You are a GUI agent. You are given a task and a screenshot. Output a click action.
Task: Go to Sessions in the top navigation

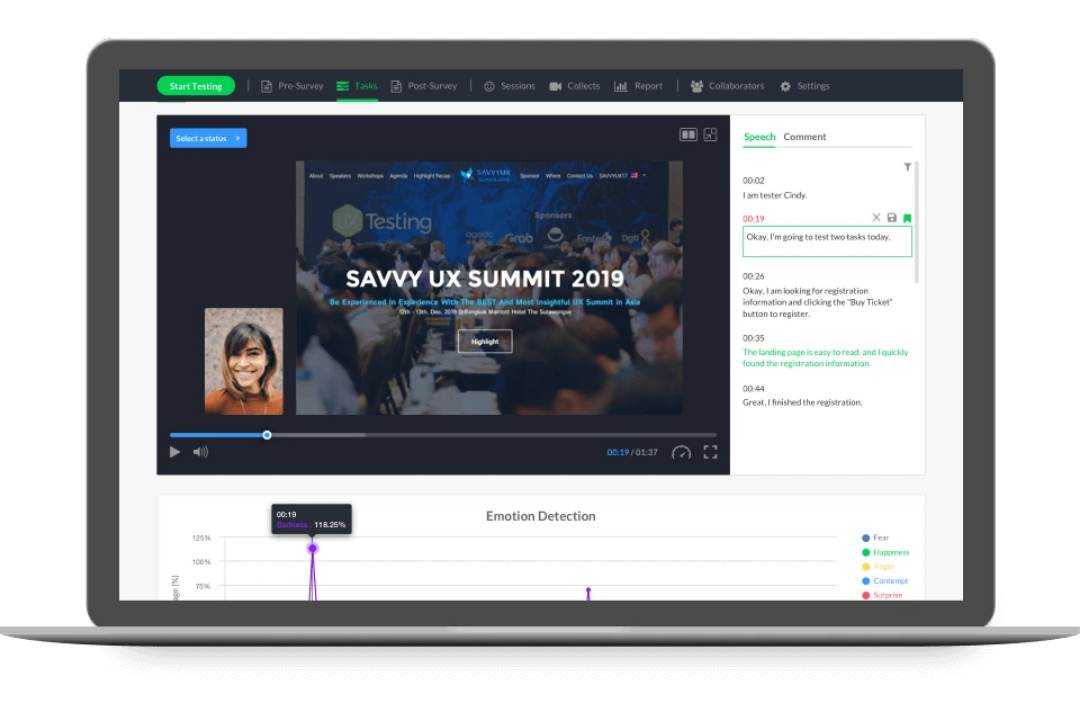[510, 86]
